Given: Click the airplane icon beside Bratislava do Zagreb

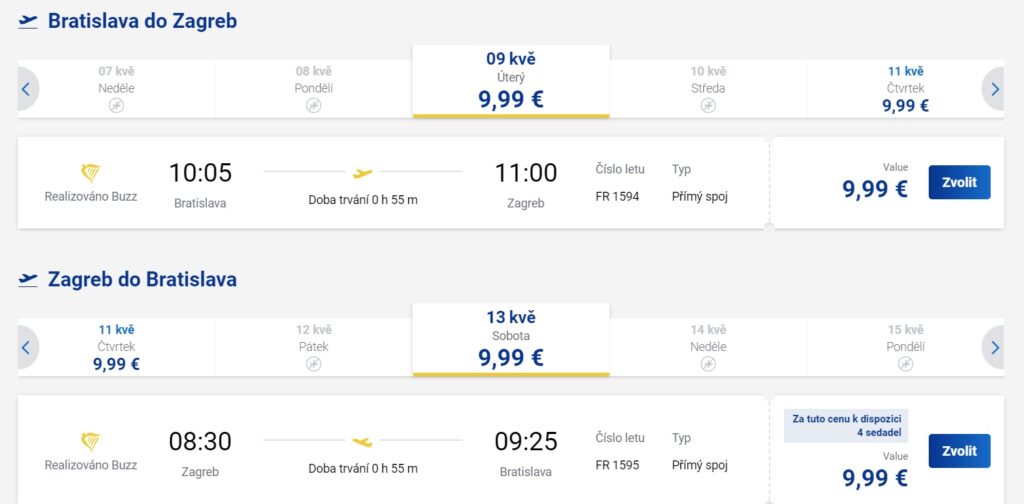Looking at the screenshot, I should 28,21.
